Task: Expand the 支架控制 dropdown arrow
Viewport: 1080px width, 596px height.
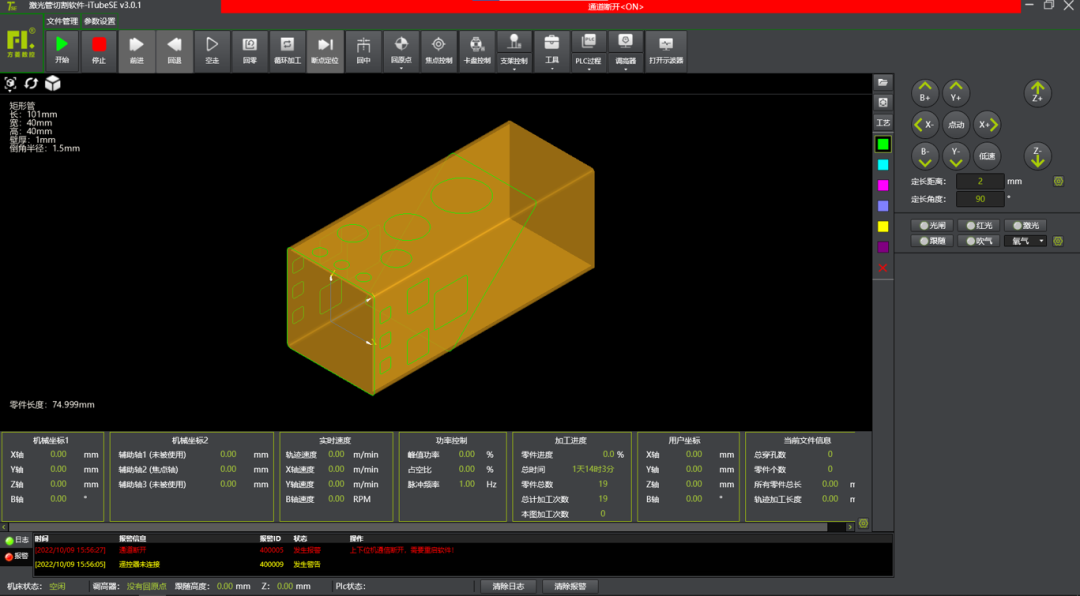Action: pyautogui.click(x=514, y=69)
